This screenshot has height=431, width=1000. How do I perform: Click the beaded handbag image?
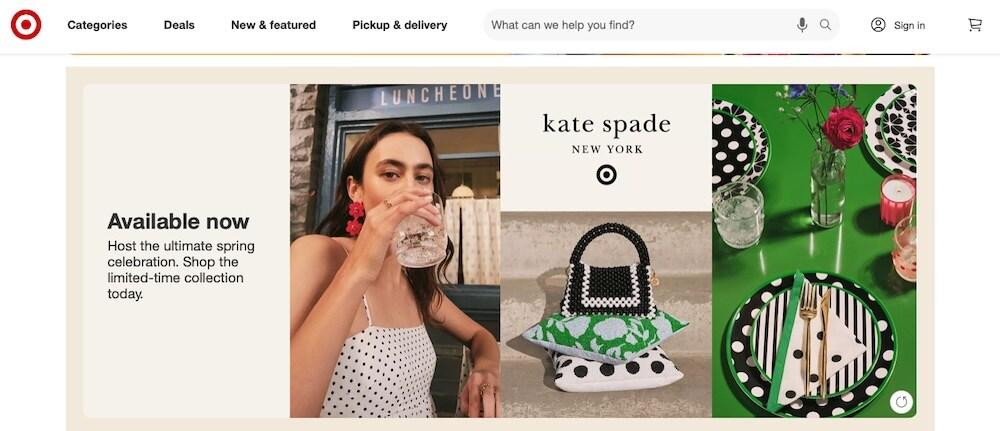609,271
